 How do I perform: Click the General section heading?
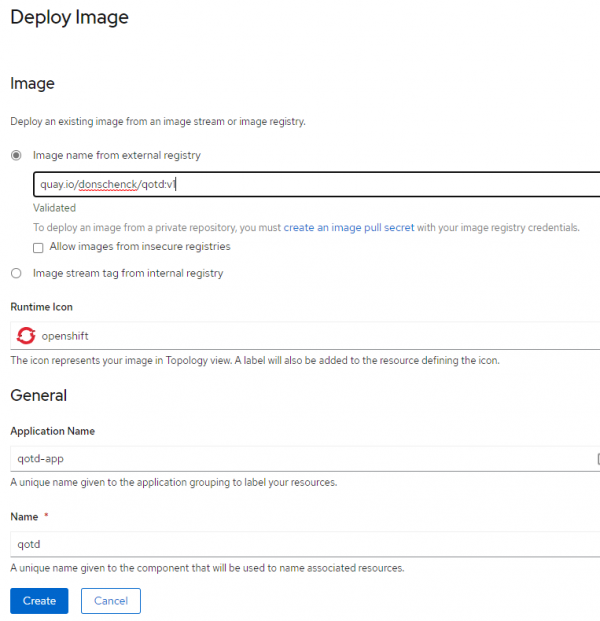[39, 395]
